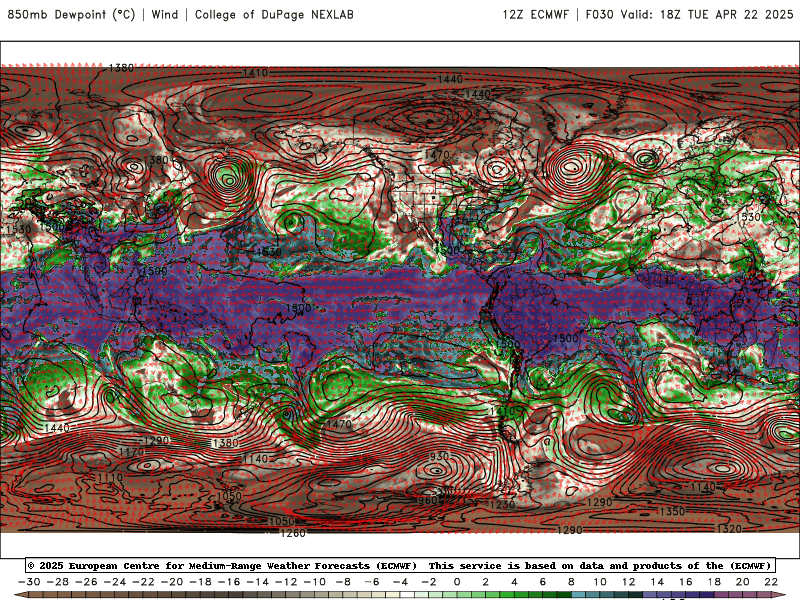
Task: Select the 22 label on the color scale
Action: [771, 582]
